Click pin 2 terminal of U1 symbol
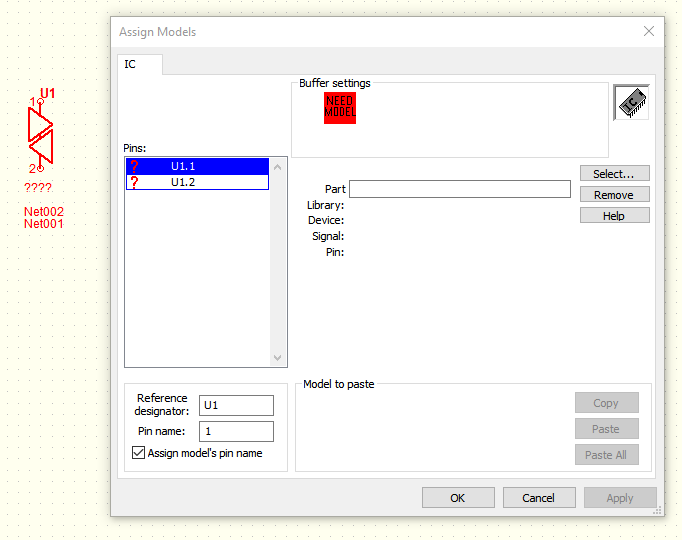682x540 pixels. pyautogui.click(x=40, y=168)
